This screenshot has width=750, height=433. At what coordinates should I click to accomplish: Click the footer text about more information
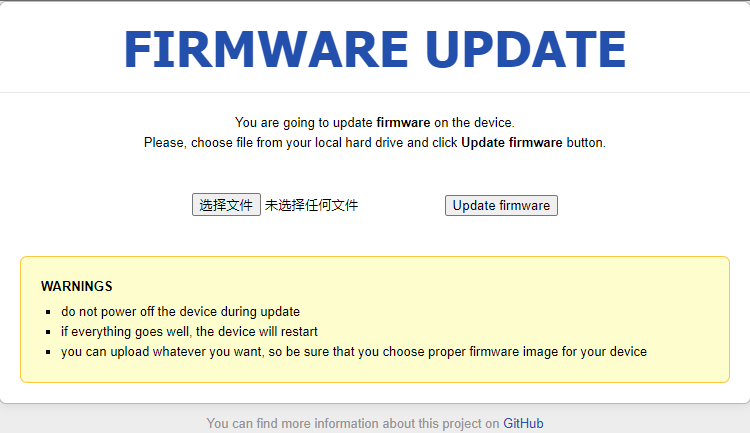tap(353, 424)
